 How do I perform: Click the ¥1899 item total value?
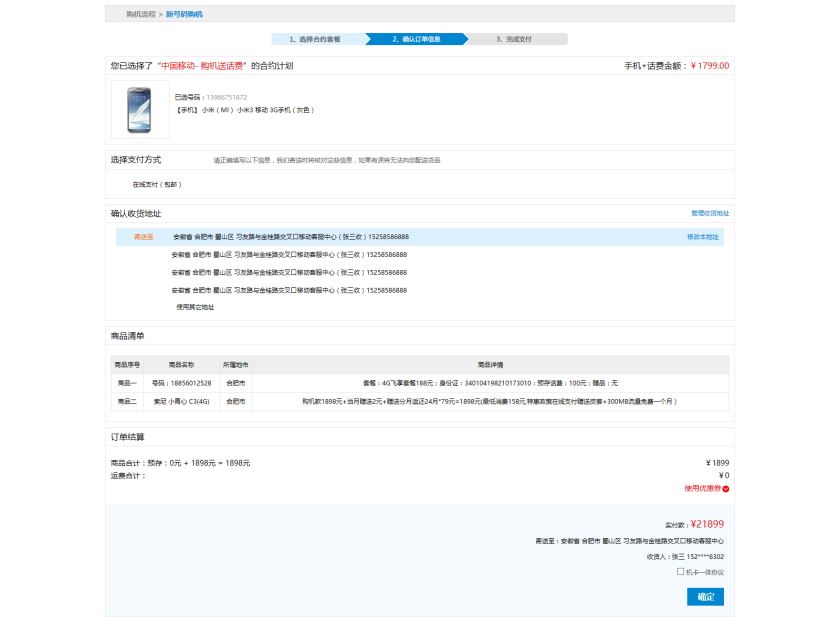pos(717,463)
